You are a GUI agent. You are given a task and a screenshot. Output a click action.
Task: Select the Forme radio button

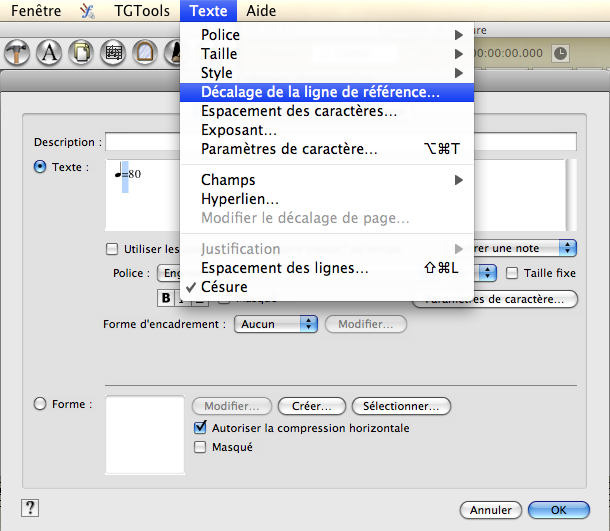[40, 404]
